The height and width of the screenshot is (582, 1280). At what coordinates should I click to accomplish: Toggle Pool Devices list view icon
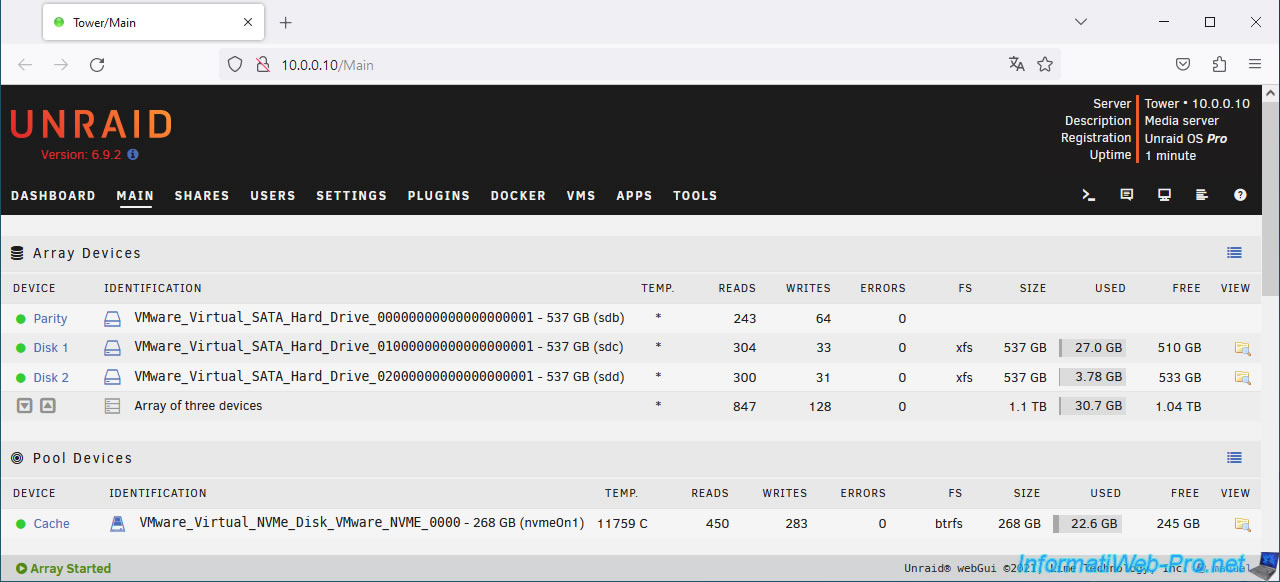pyautogui.click(x=1234, y=458)
